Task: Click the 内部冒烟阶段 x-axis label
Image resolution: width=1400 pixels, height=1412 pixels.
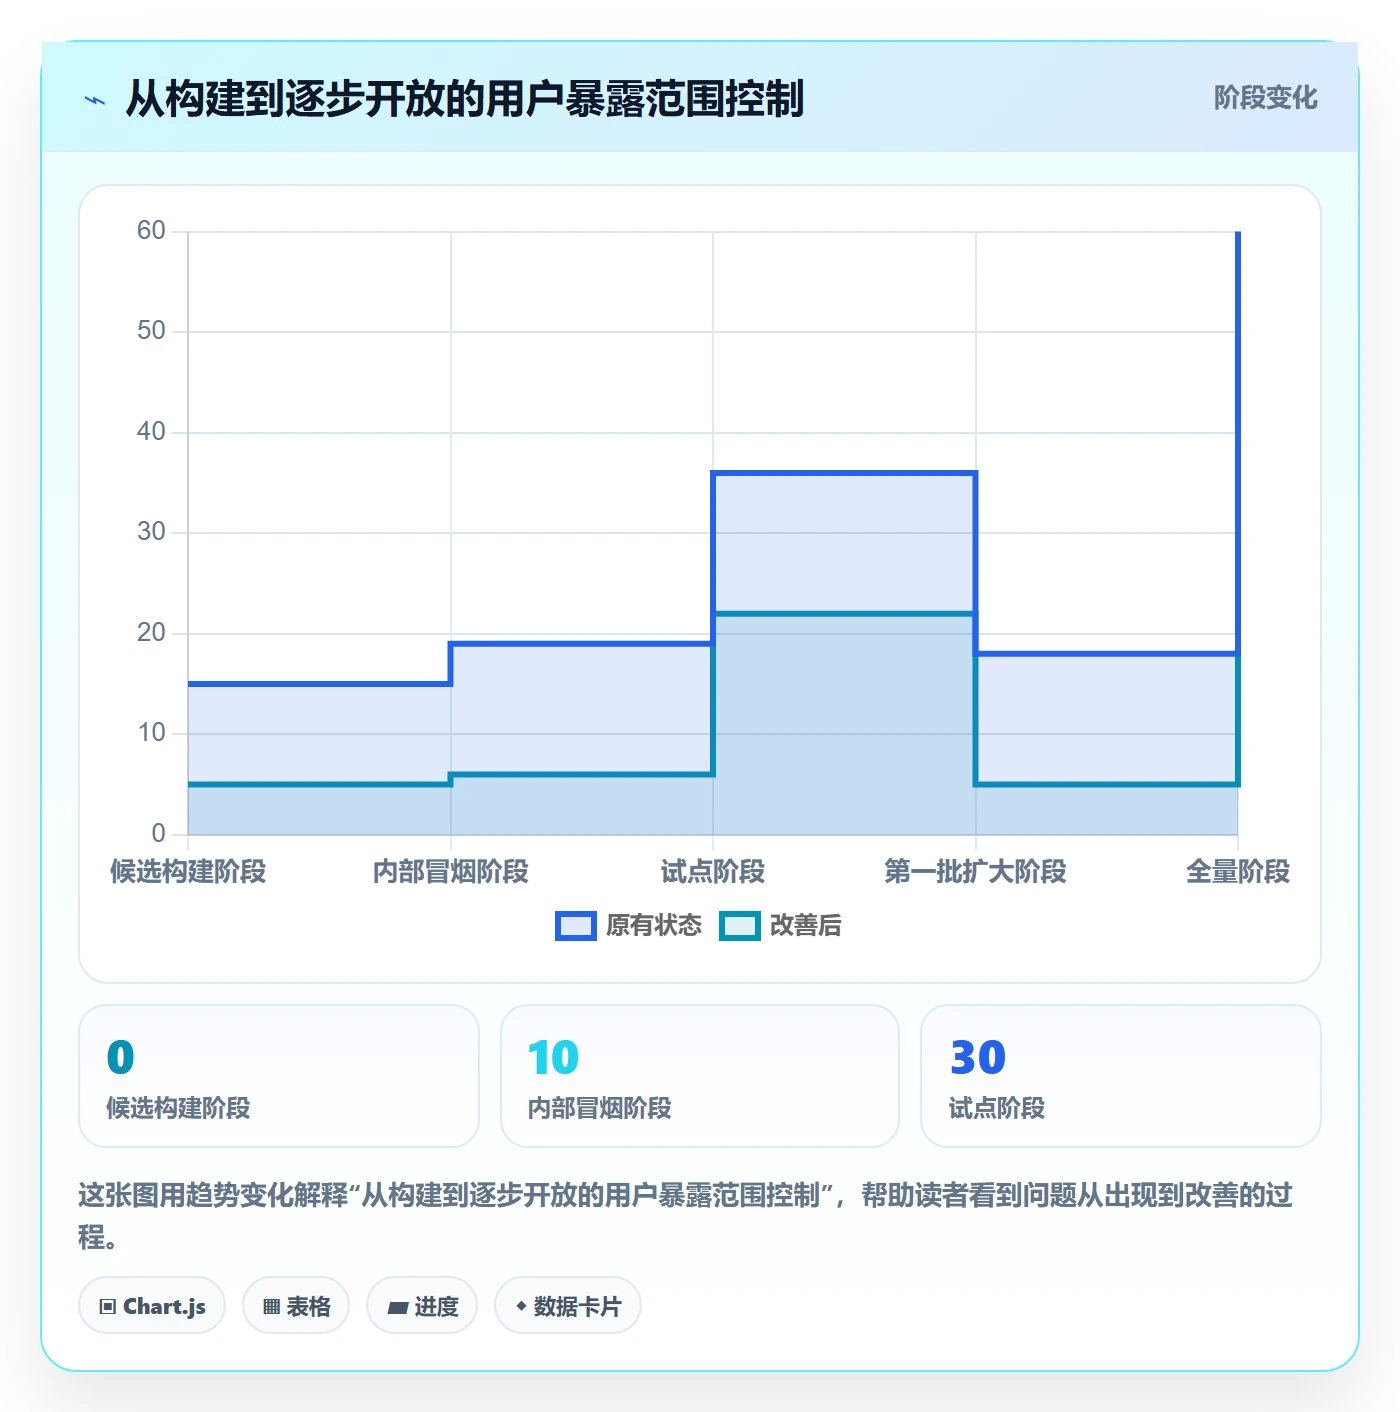Action: (x=451, y=872)
